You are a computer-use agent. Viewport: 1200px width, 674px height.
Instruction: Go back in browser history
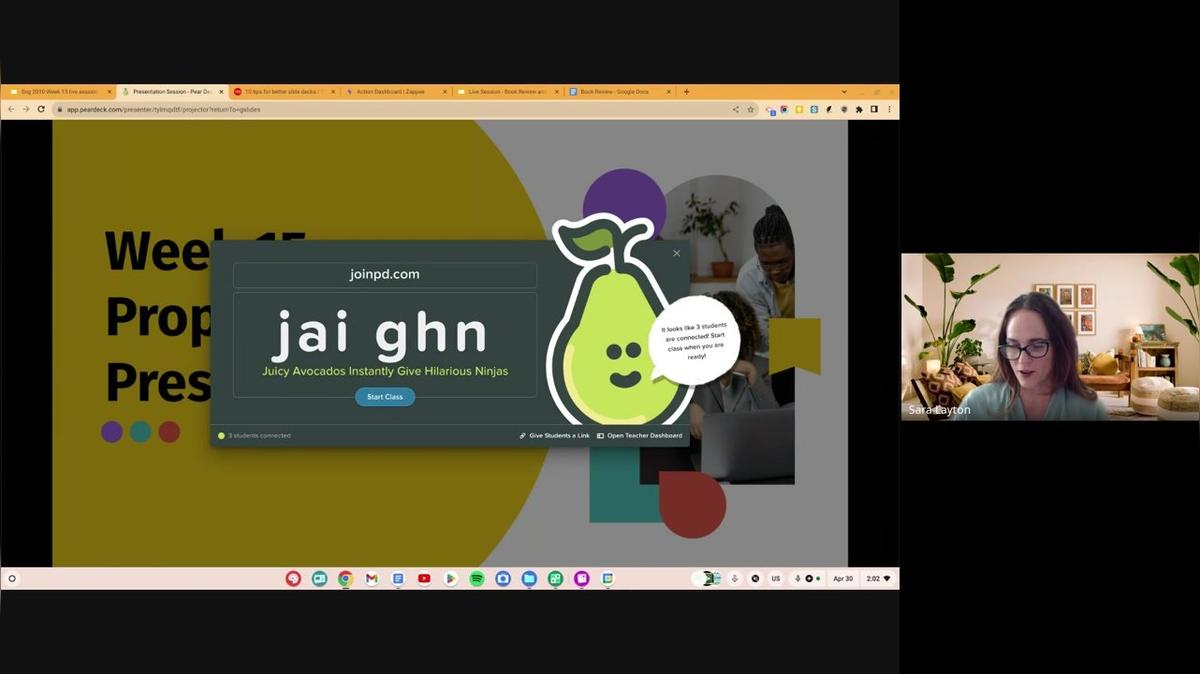pos(11,109)
